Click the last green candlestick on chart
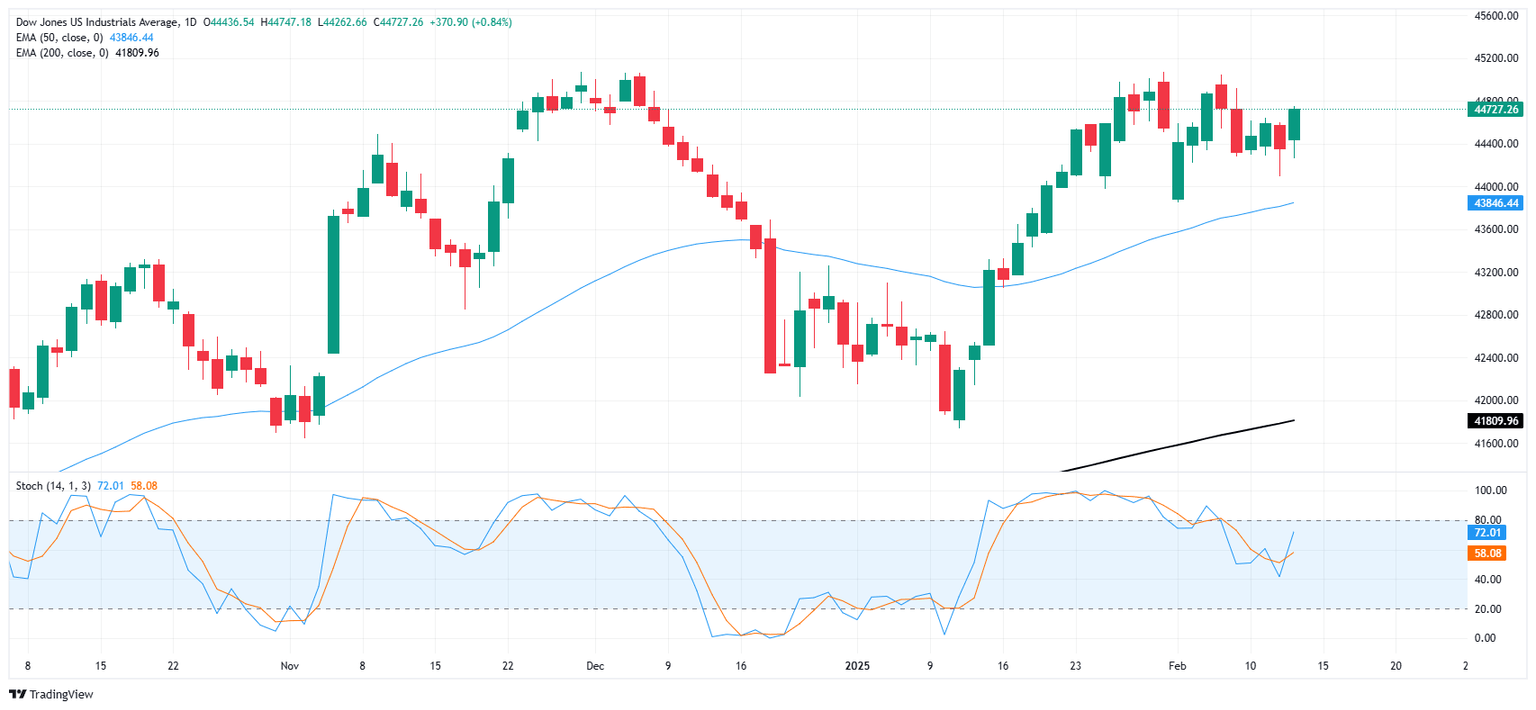 click(x=1294, y=124)
